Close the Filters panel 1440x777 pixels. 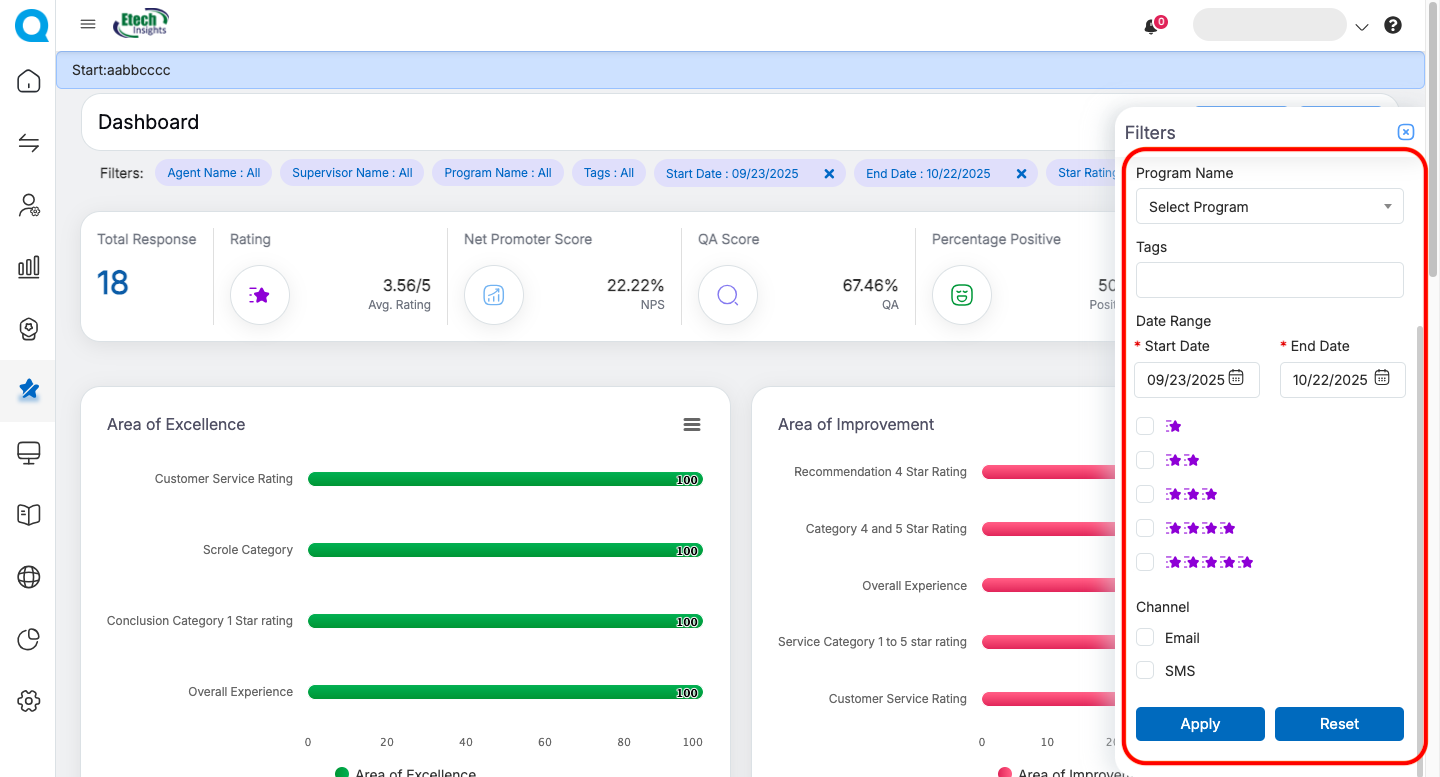pos(1405,132)
